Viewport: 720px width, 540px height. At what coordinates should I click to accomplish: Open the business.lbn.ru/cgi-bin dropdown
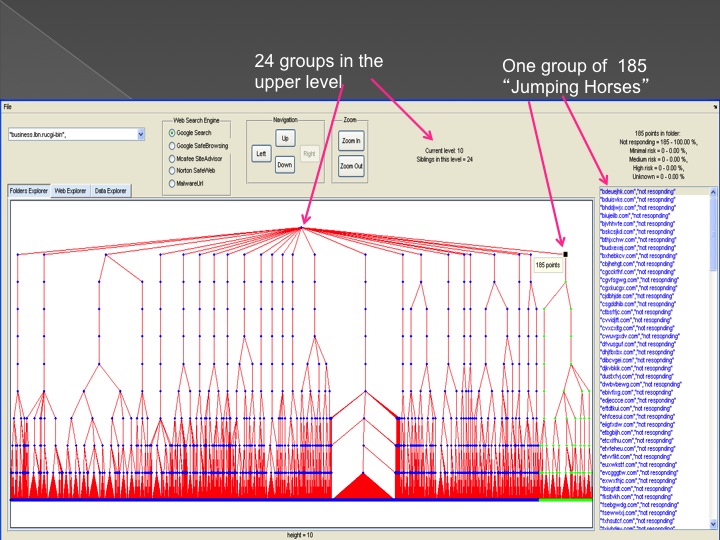(x=141, y=135)
